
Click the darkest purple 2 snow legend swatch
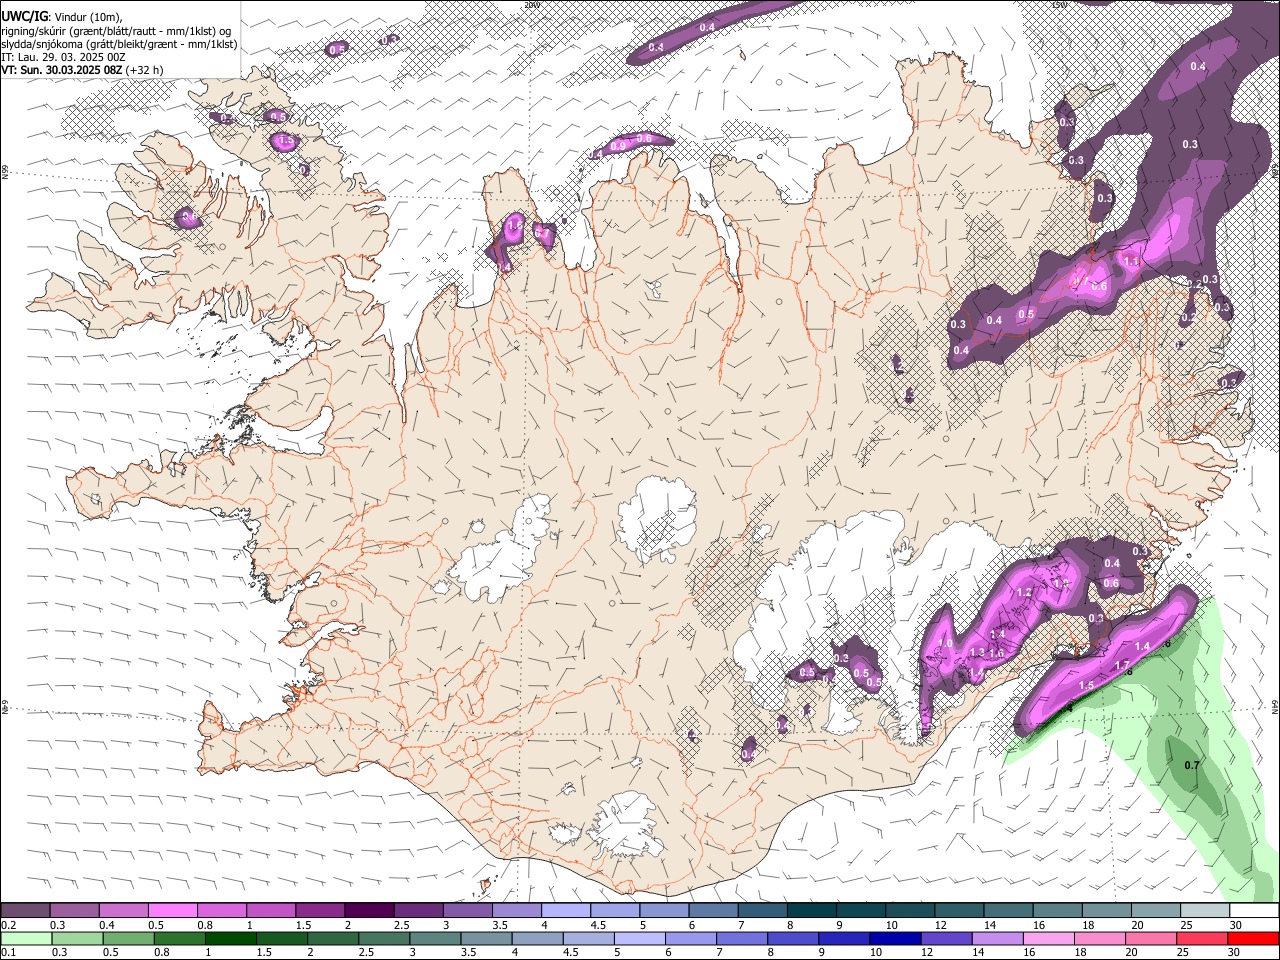tap(368, 910)
